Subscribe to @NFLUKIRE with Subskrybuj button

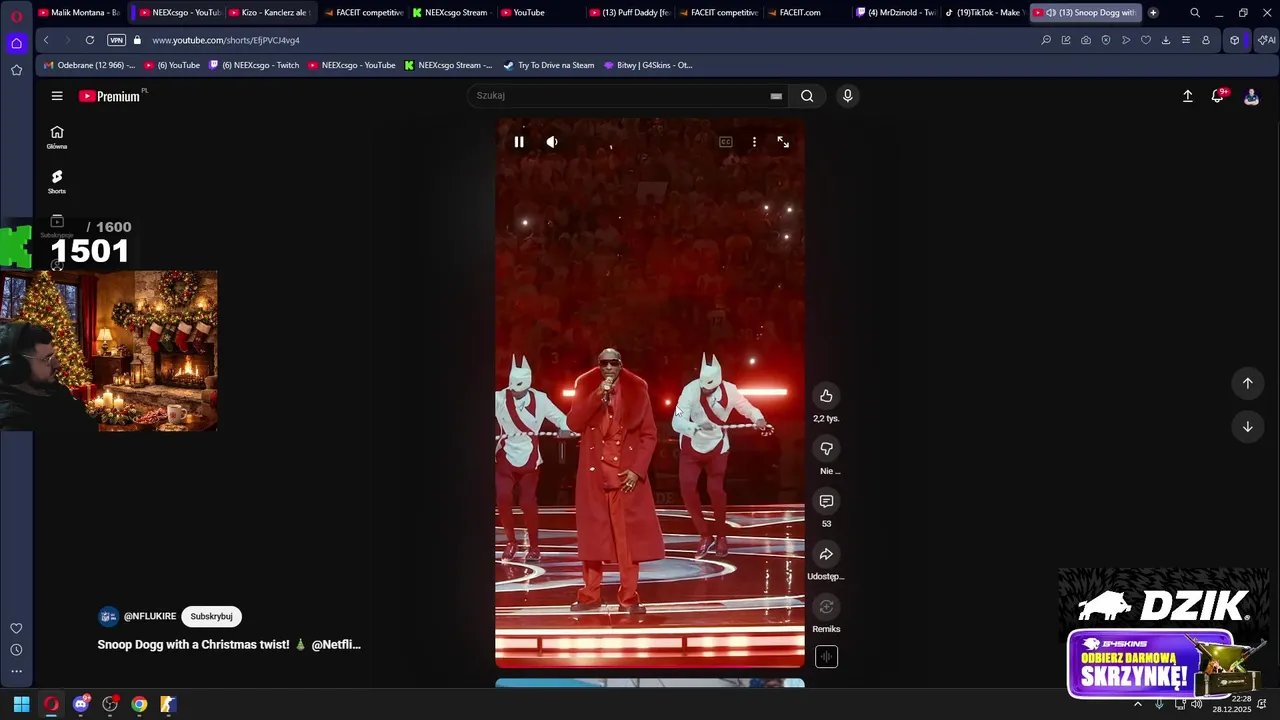211,617
